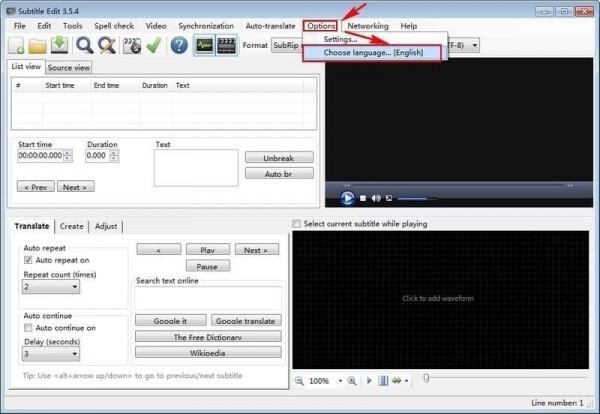Check Select current subtitle while playing
The width and height of the screenshot is (600, 414).
pyautogui.click(x=297, y=224)
